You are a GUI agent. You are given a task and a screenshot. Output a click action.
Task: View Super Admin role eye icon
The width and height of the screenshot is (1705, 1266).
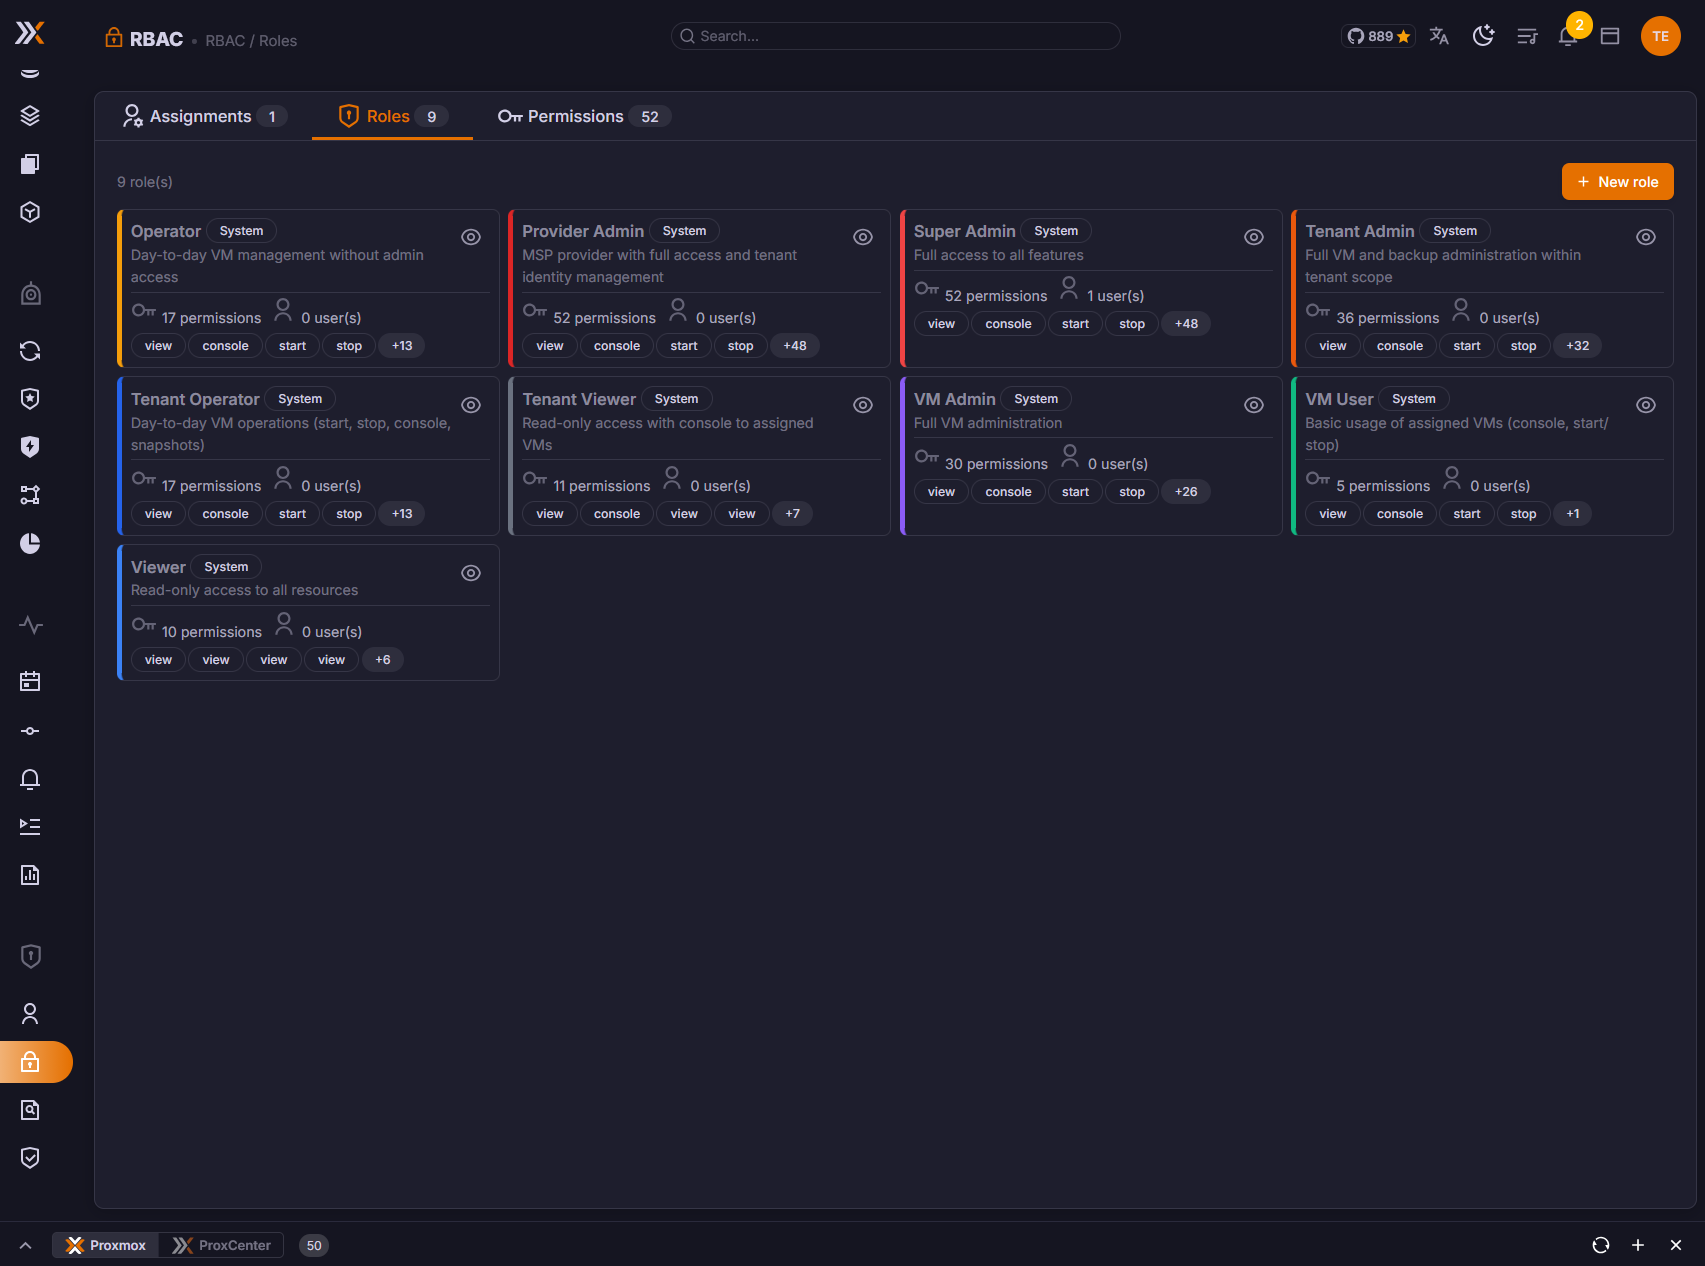[1254, 237]
